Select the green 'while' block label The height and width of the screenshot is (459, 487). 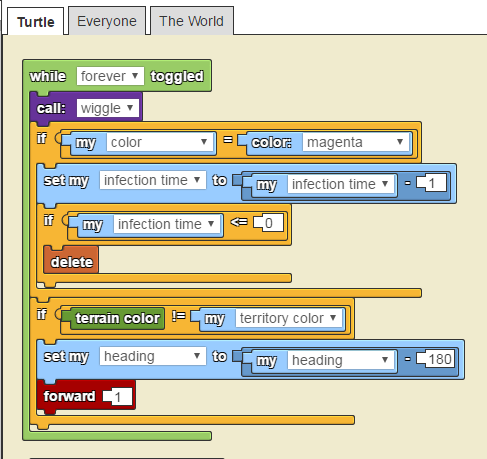click(x=48, y=76)
